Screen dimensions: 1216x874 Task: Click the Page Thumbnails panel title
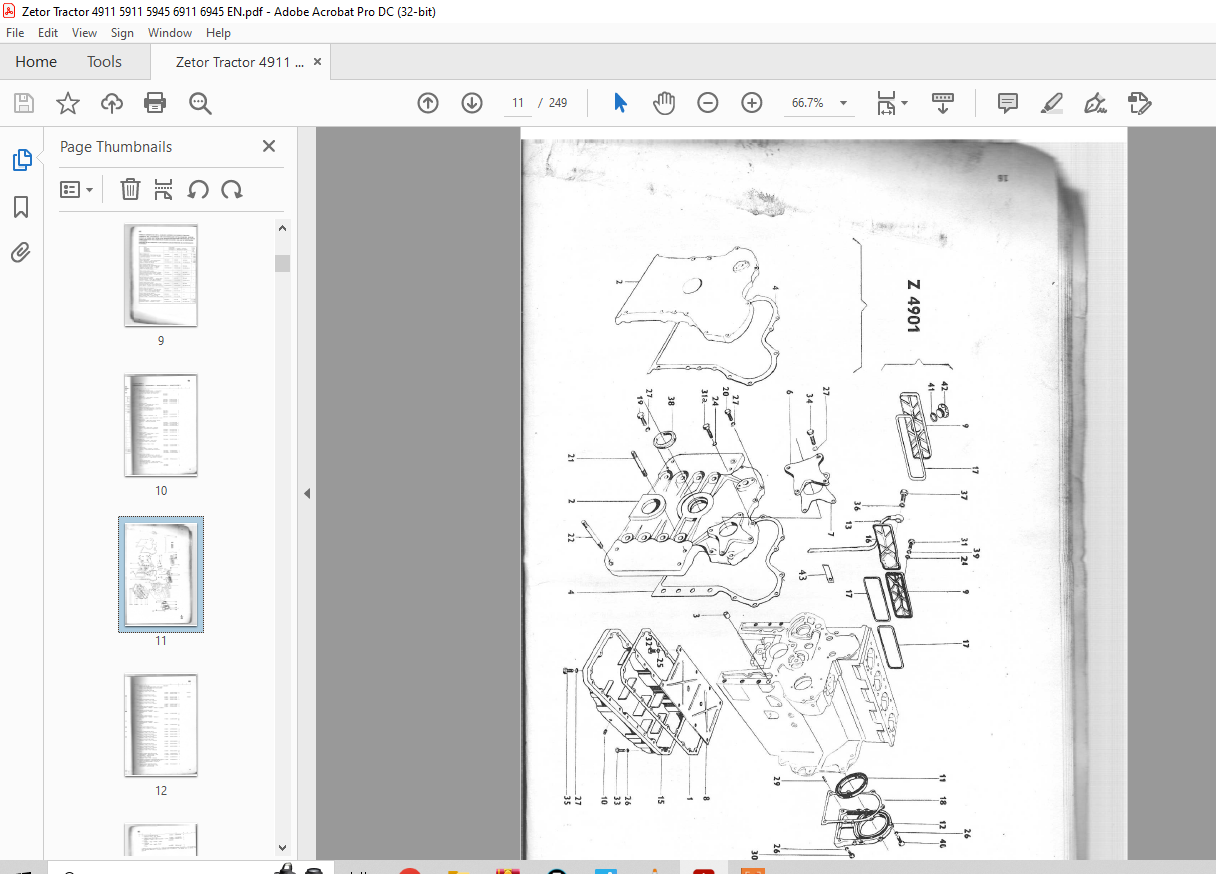116,147
